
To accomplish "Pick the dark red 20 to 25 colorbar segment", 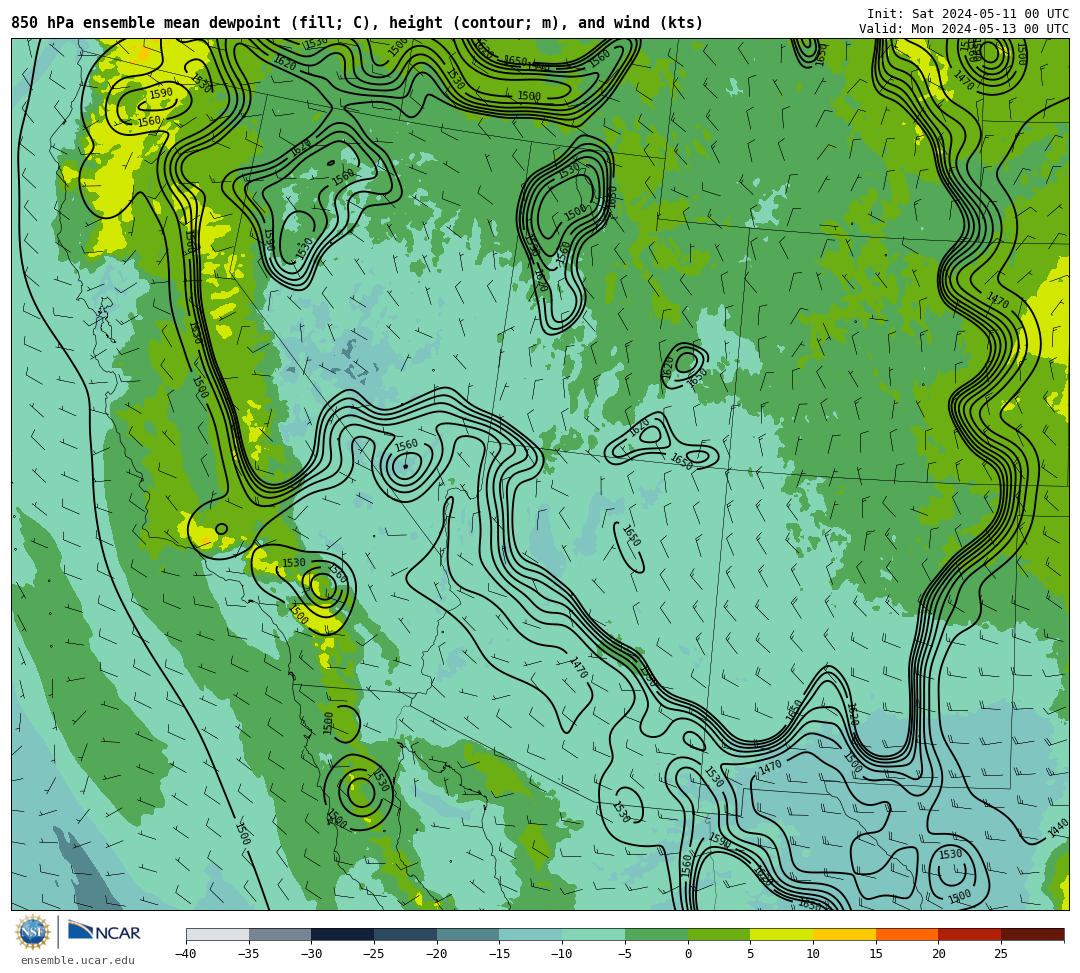I will [x=970, y=934].
